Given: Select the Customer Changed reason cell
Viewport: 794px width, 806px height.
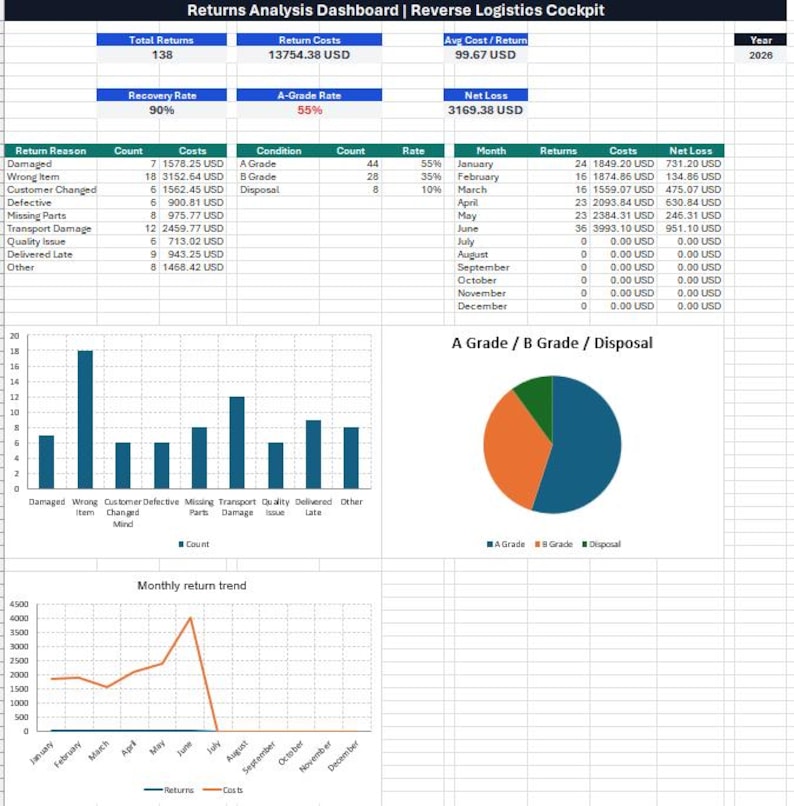Looking at the screenshot, I should tap(50, 189).
